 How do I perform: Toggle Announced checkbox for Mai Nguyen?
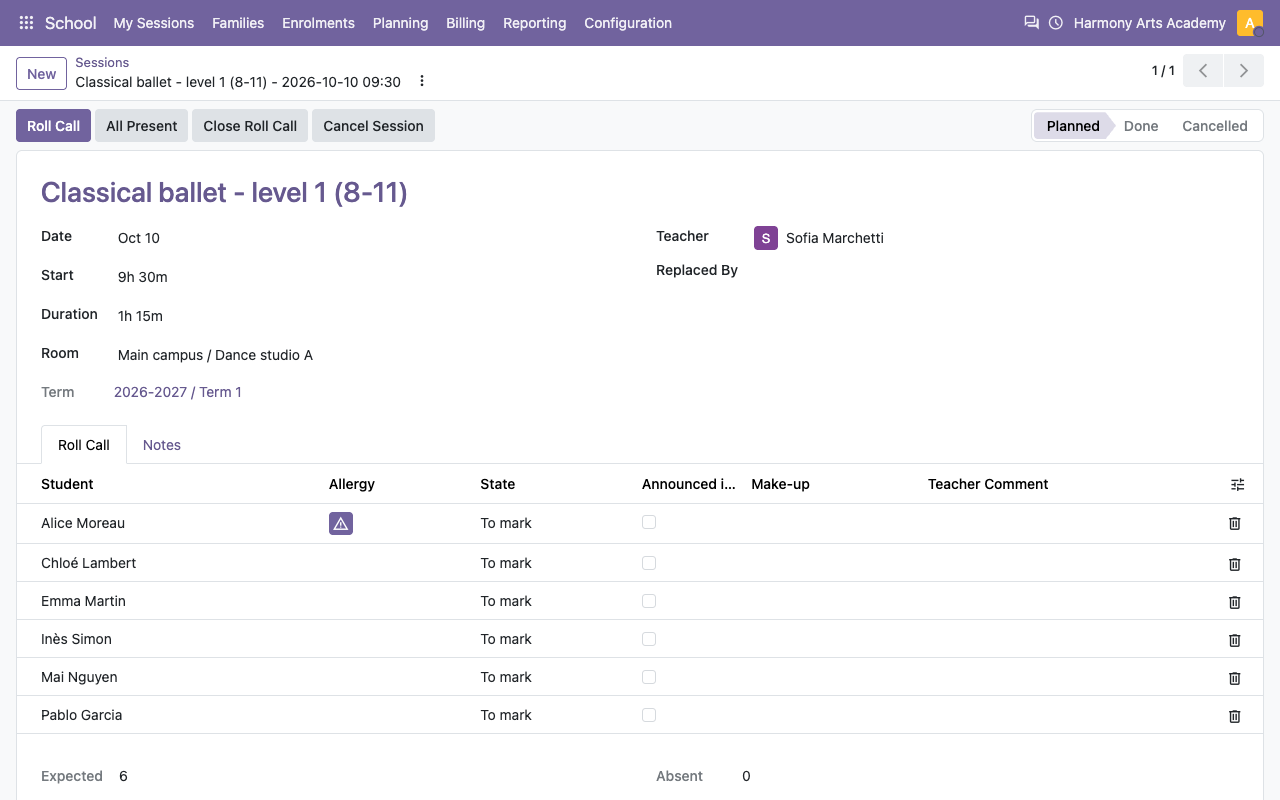[x=649, y=677]
